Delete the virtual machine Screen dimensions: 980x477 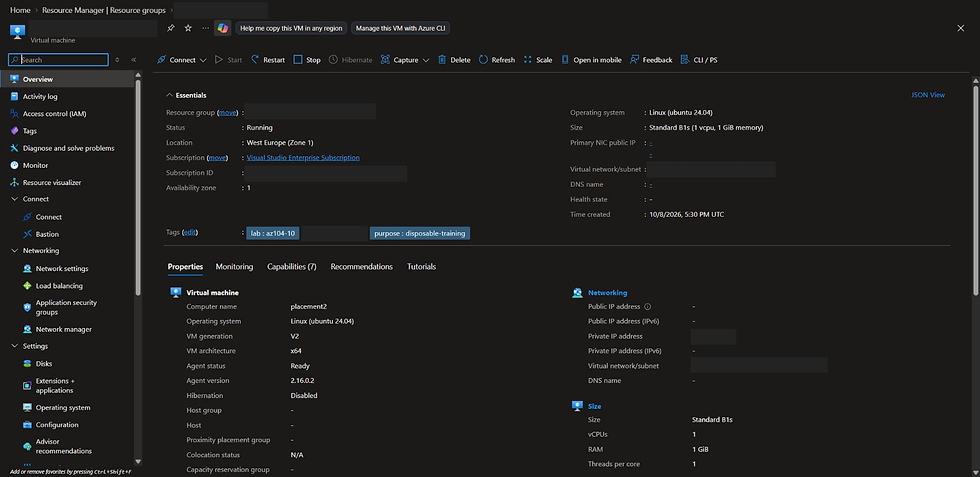click(x=454, y=60)
